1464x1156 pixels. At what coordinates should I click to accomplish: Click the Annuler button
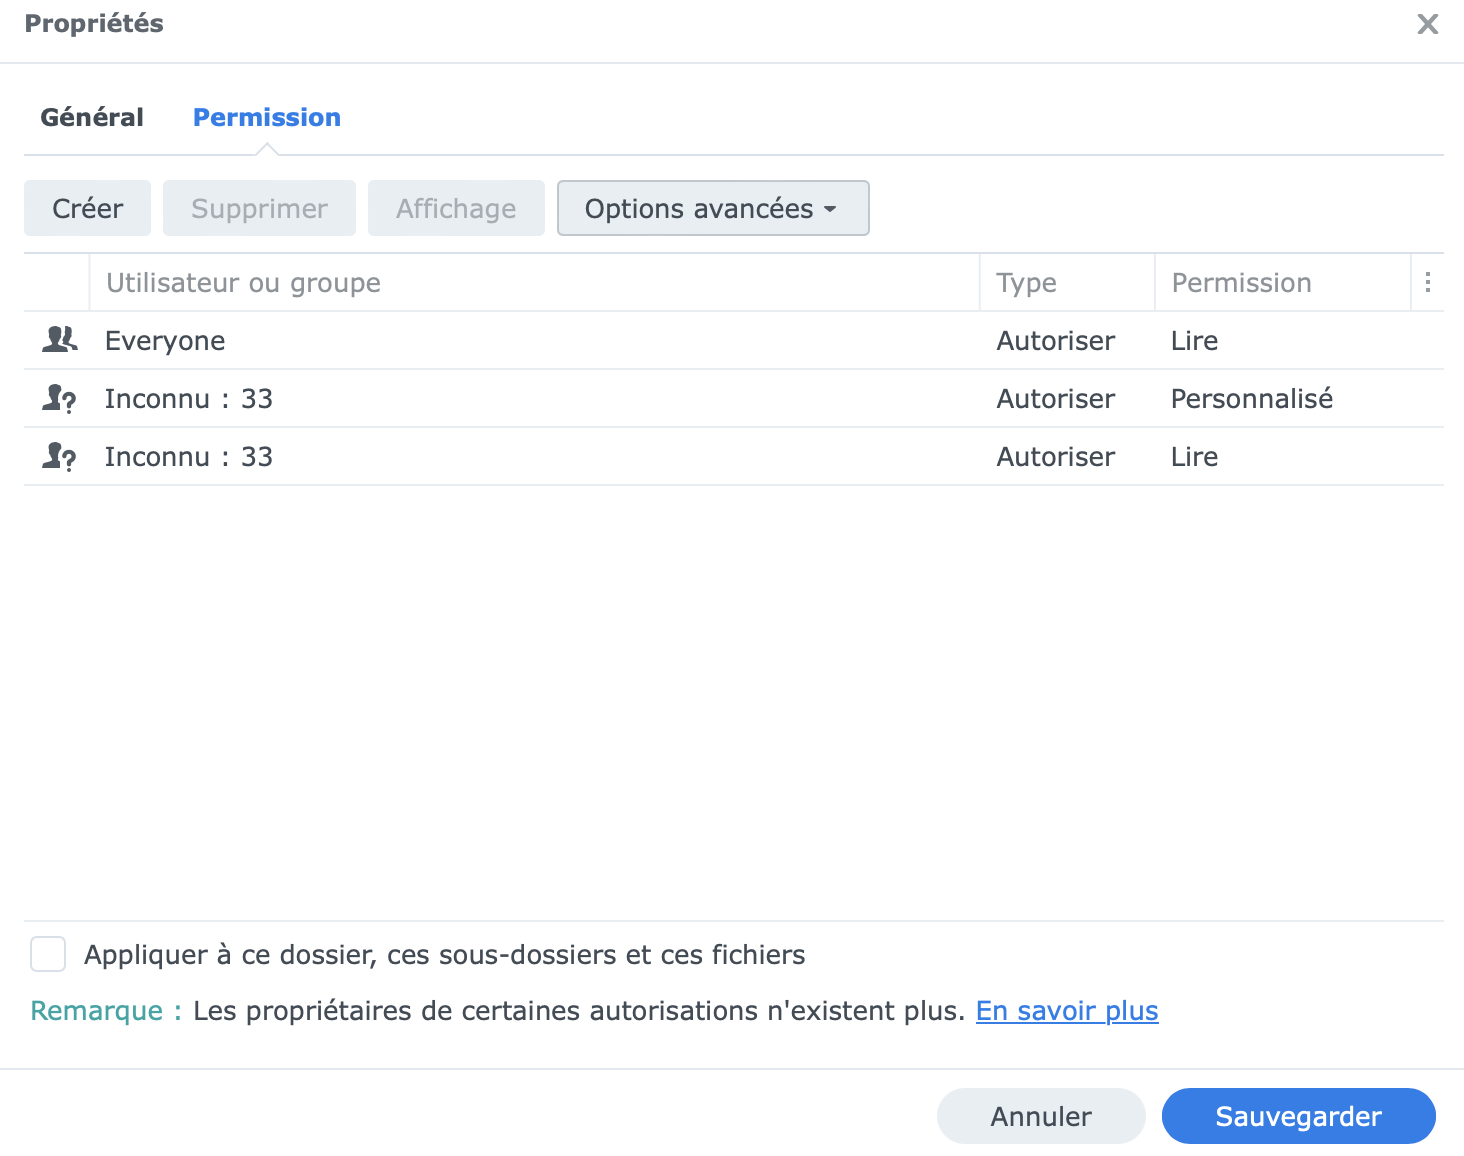(x=1041, y=1116)
